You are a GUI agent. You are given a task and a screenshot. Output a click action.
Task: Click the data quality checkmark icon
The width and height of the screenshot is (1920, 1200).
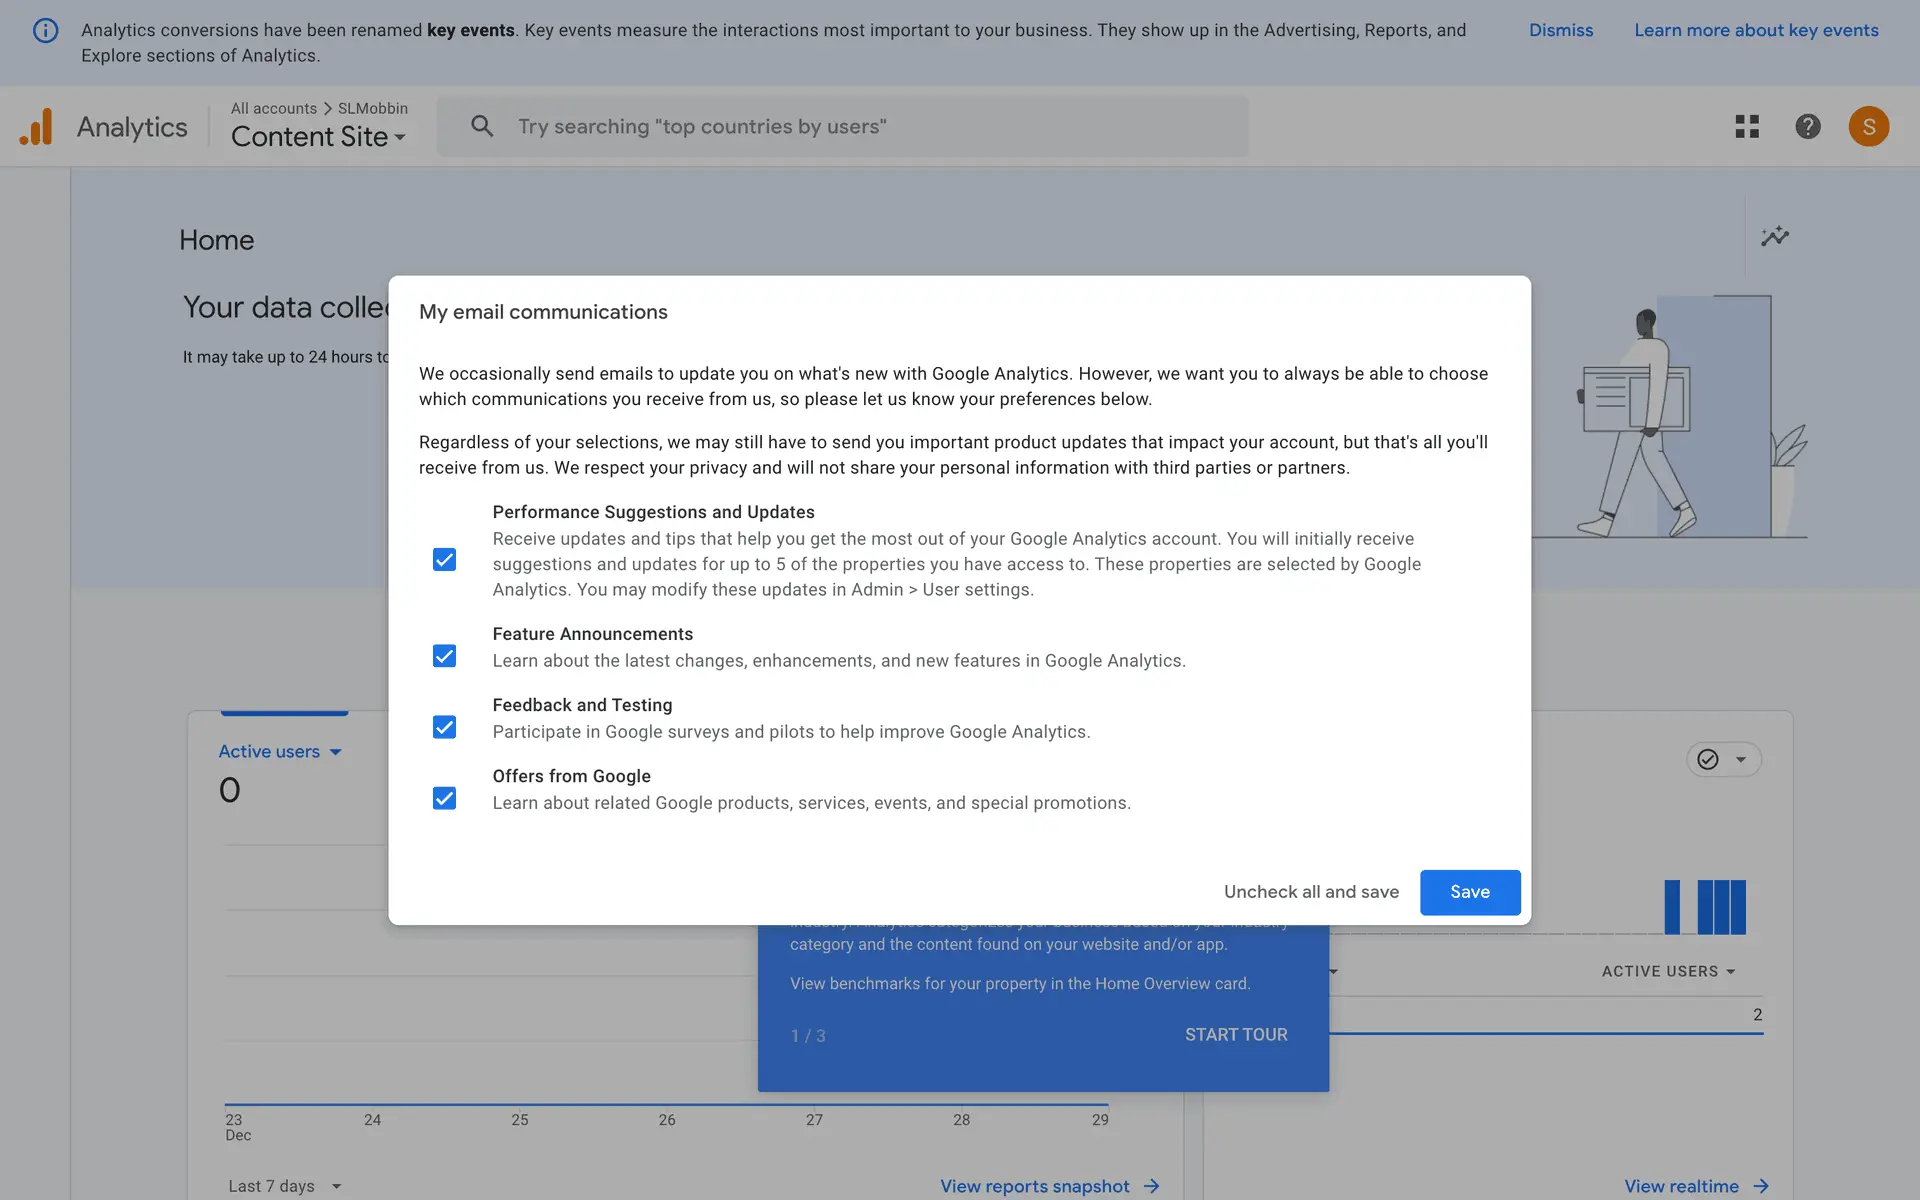click(1708, 759)
